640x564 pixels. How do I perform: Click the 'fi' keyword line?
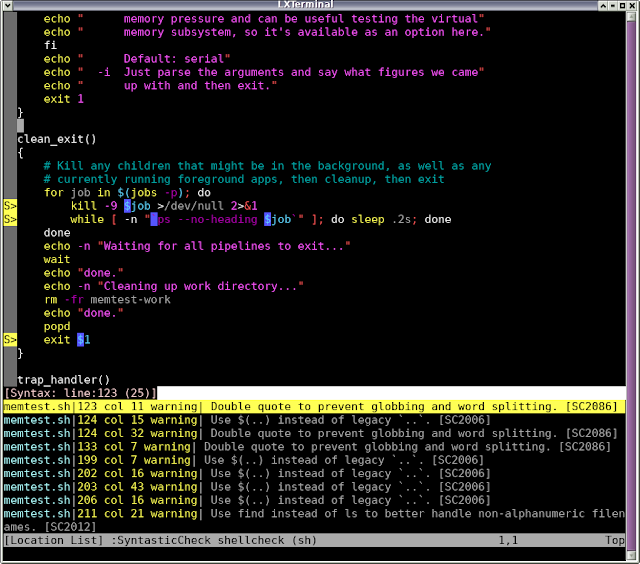(50, 45)
